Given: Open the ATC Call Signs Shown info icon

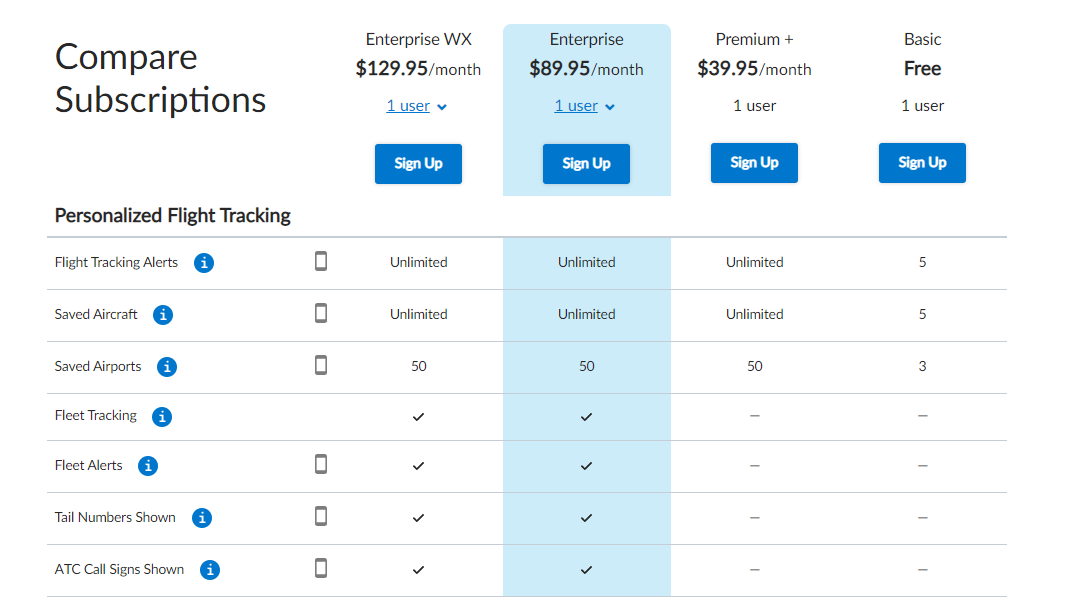Looking at the screenshot, I should click(209, 569).
